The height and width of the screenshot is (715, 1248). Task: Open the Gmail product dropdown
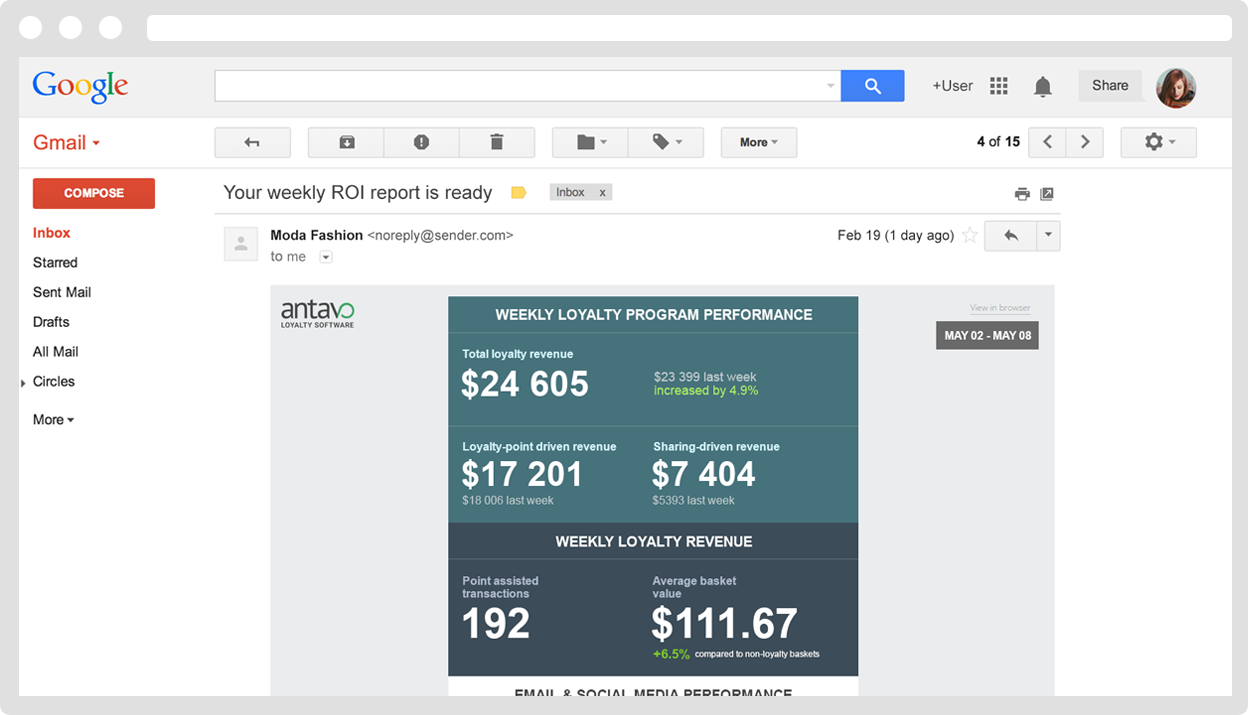pyautogui.click(x=66, y=143)
